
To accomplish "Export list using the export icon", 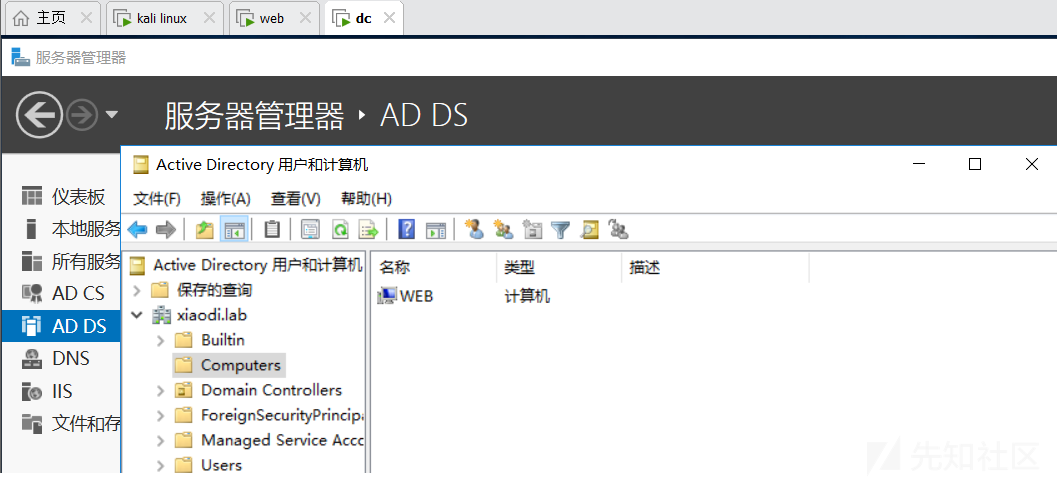I will point(369,230).
